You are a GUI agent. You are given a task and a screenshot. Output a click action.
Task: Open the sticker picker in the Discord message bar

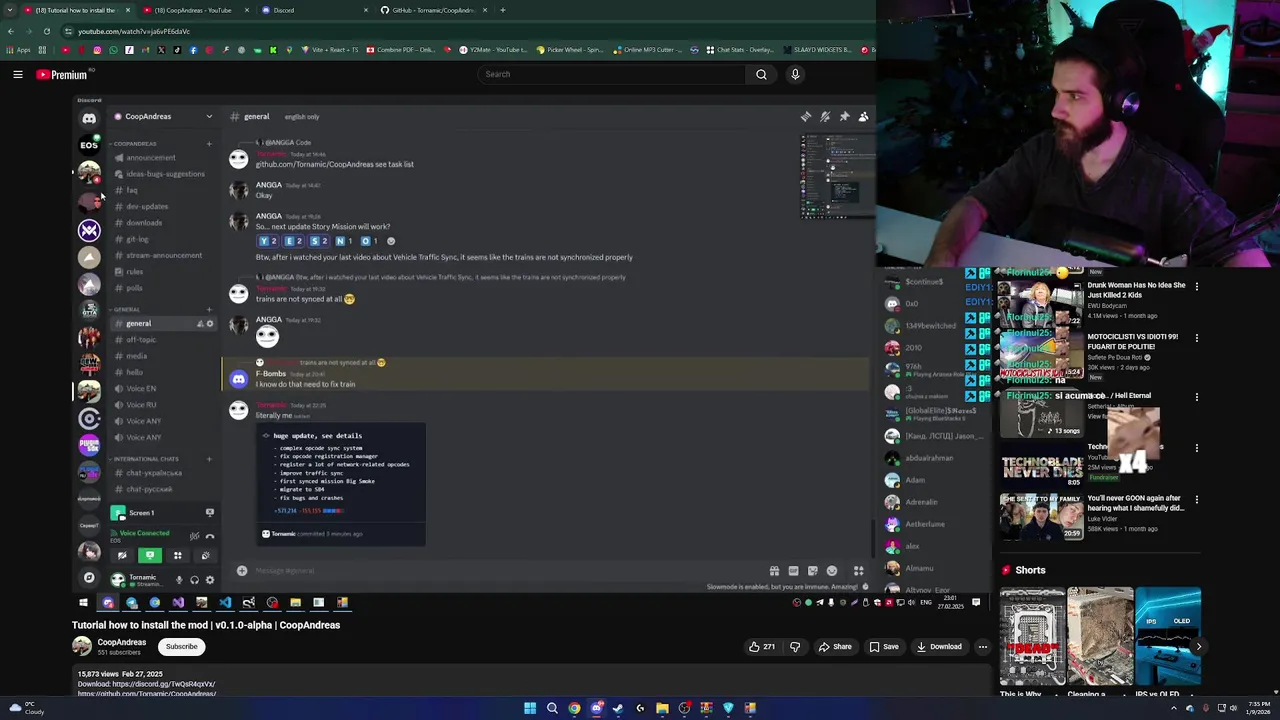(812, 571)
